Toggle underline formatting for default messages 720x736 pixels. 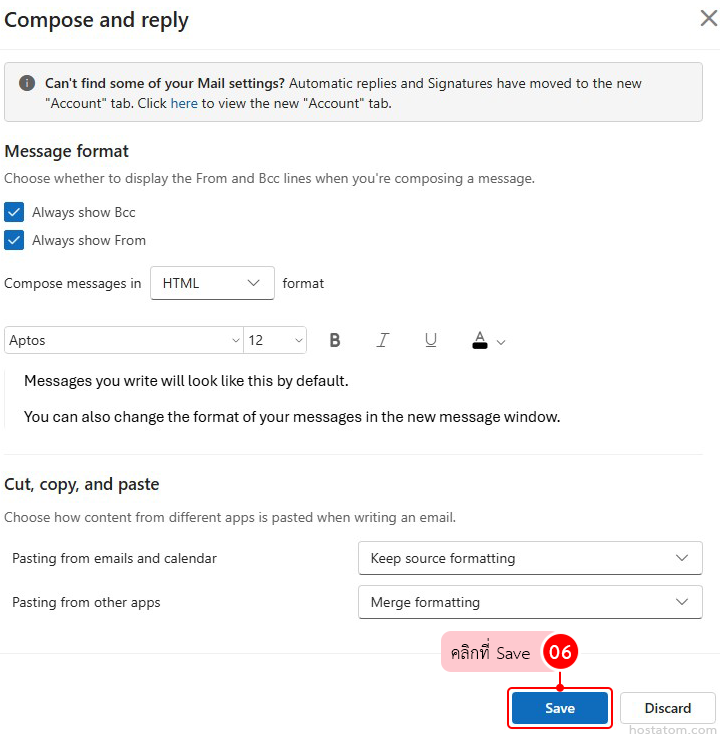point(430,340)
